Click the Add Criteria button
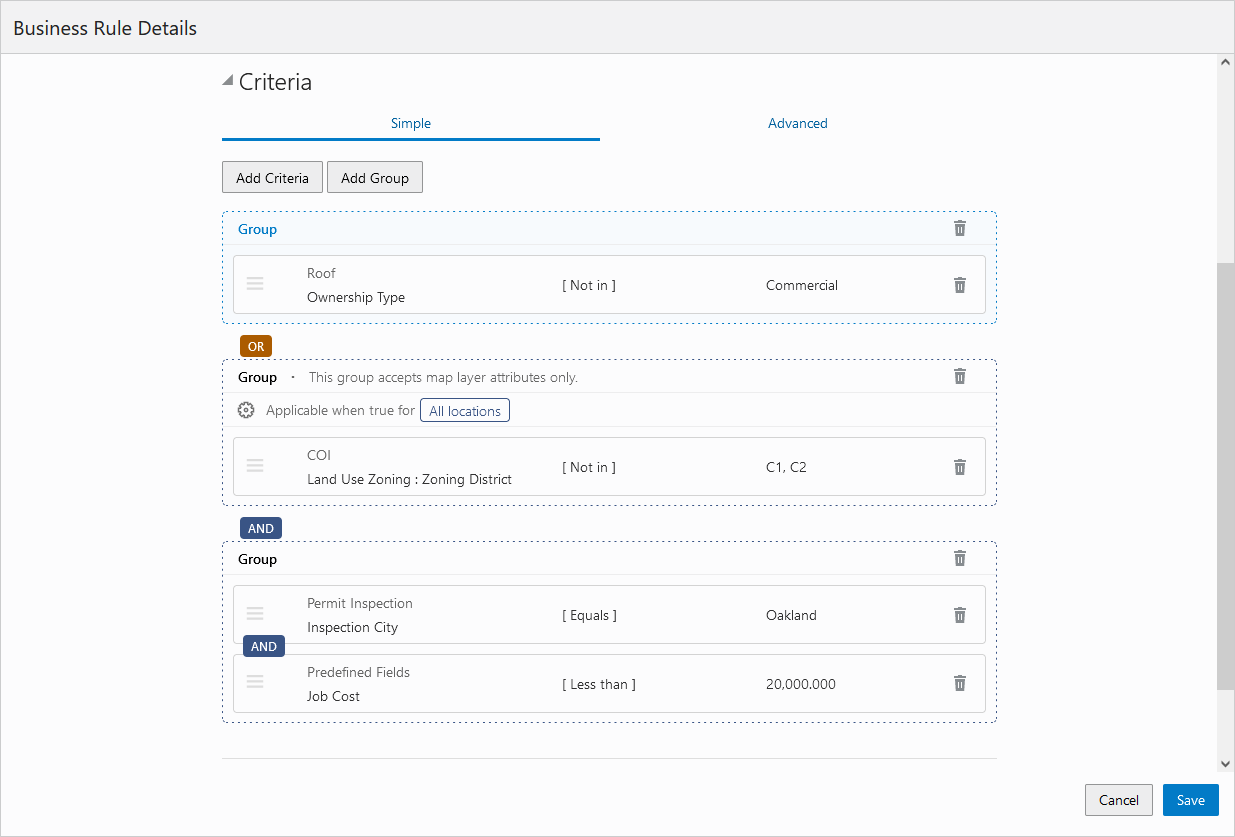Viewport: 1235px width, 837px height. pyautogui.click(x=272, y=178)
